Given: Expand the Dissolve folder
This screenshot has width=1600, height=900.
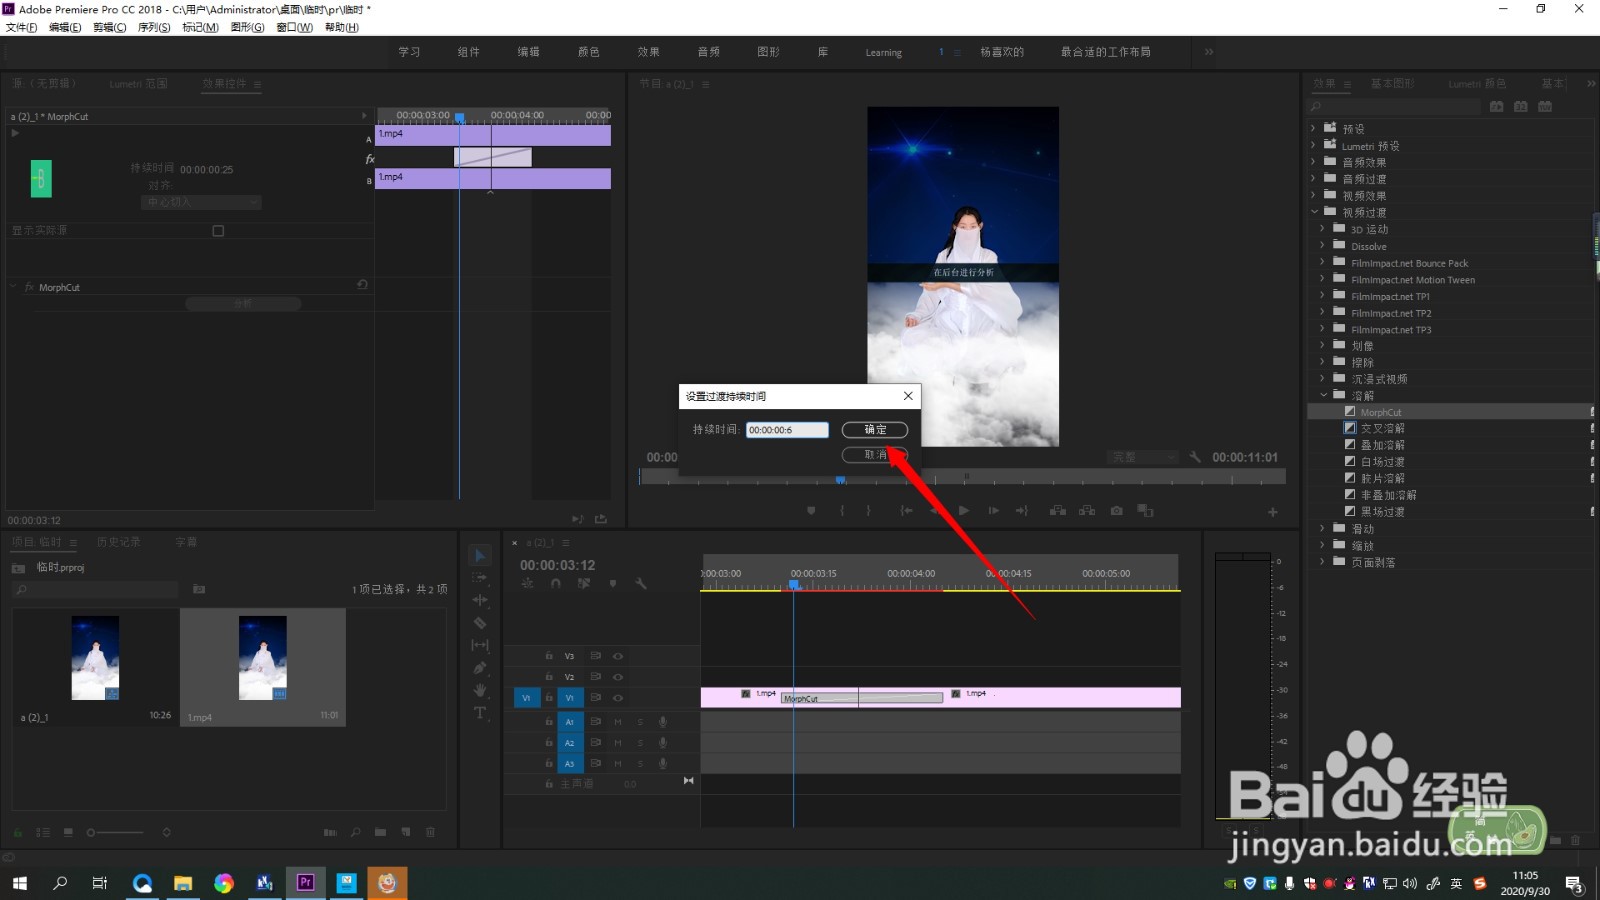Looking at the screenshot, I should [1322, 245].
